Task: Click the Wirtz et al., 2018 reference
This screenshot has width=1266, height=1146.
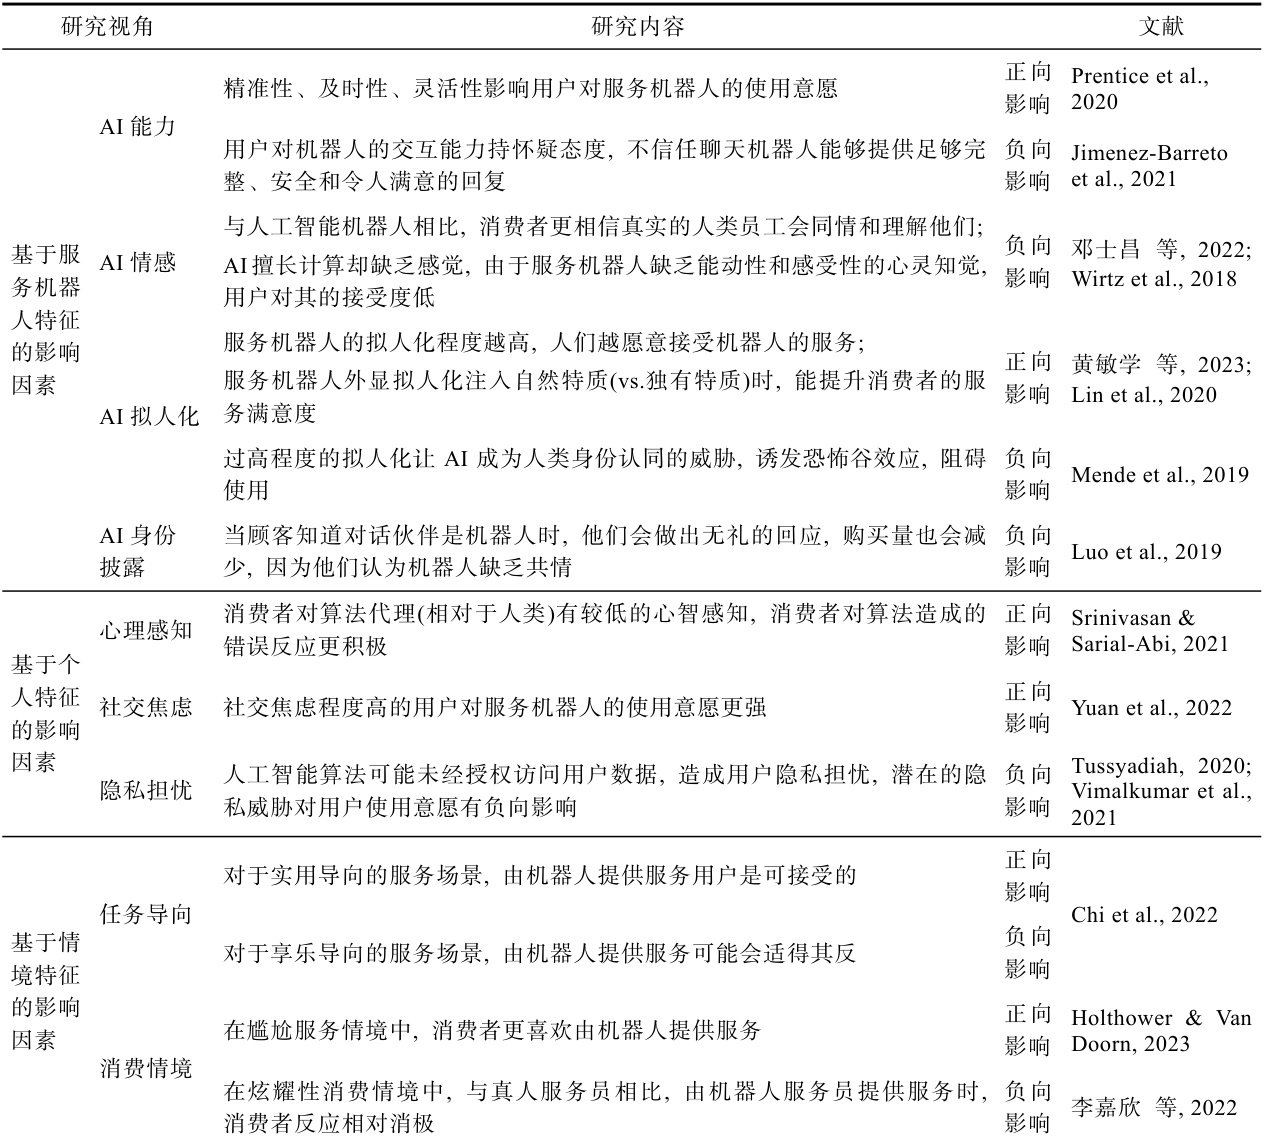Action: (1153, 279)
